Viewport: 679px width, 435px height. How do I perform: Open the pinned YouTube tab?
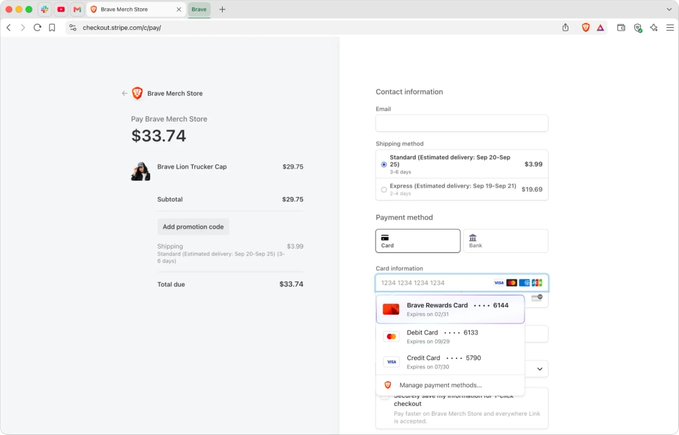click(x=61, y=9)
